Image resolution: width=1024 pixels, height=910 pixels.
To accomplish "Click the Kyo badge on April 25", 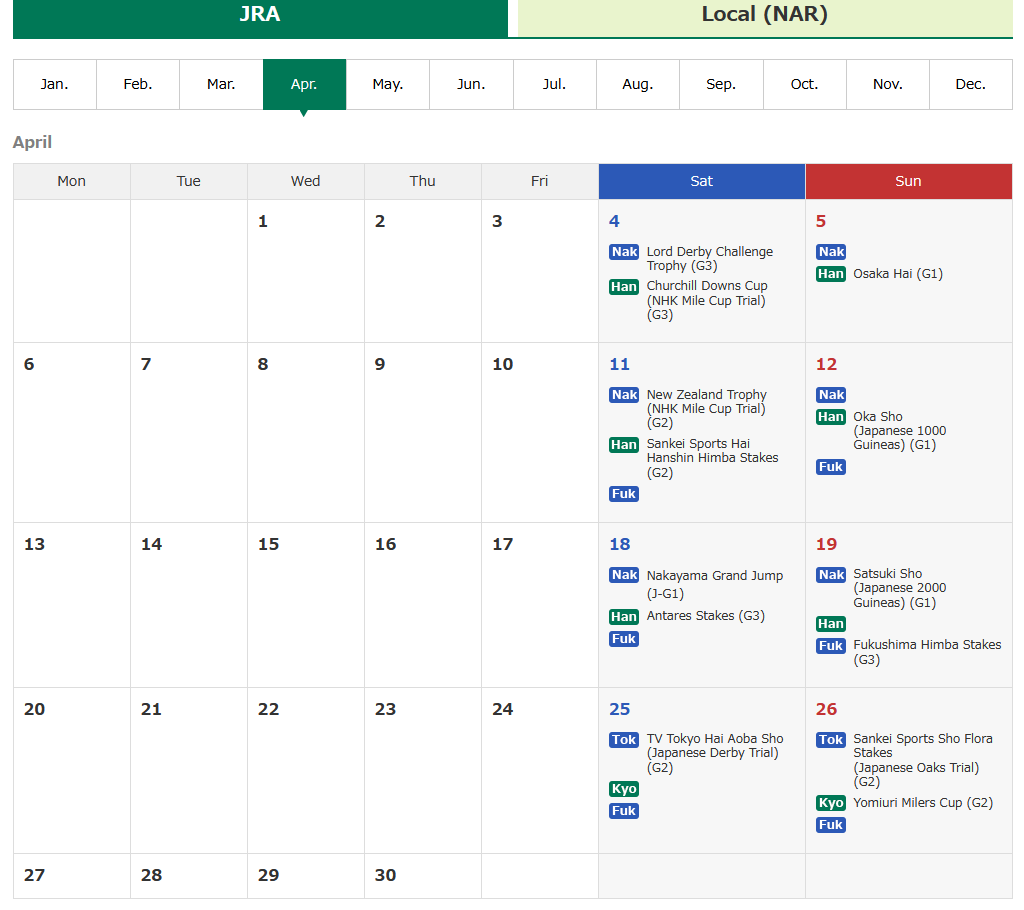I will tap(624, 789).
